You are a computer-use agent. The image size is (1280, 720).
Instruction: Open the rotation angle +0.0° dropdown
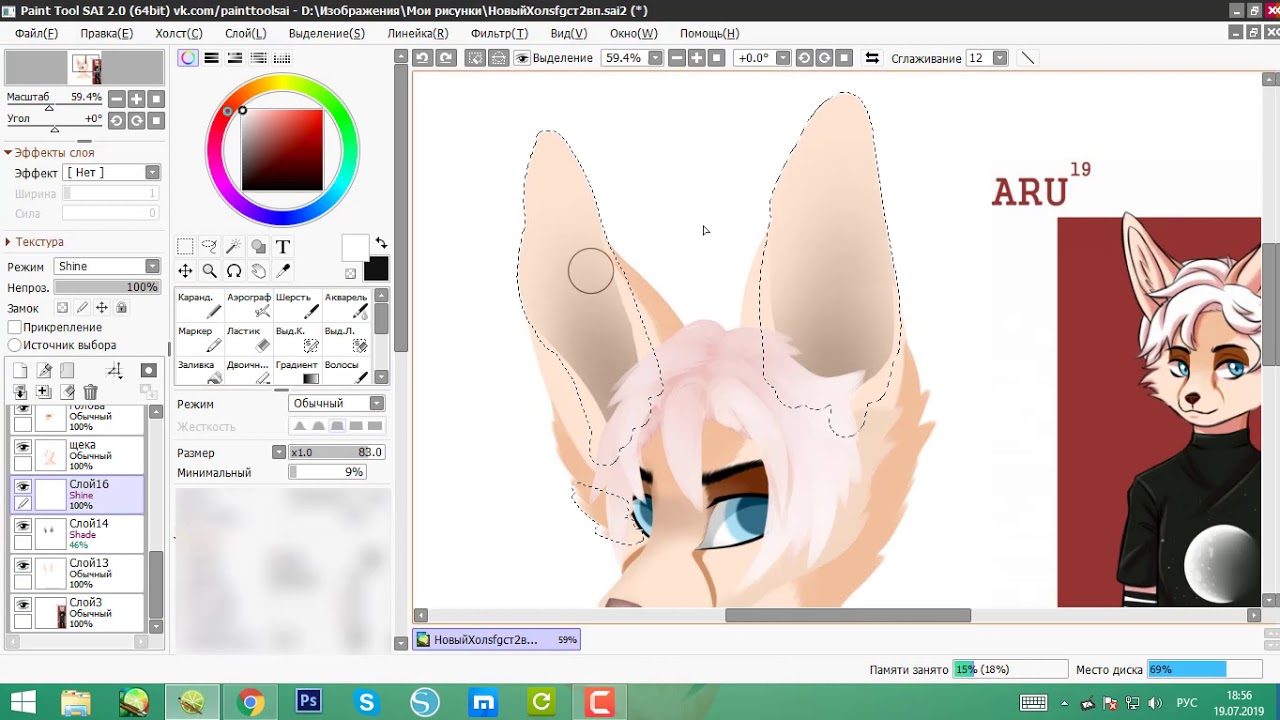pos(783,58)
